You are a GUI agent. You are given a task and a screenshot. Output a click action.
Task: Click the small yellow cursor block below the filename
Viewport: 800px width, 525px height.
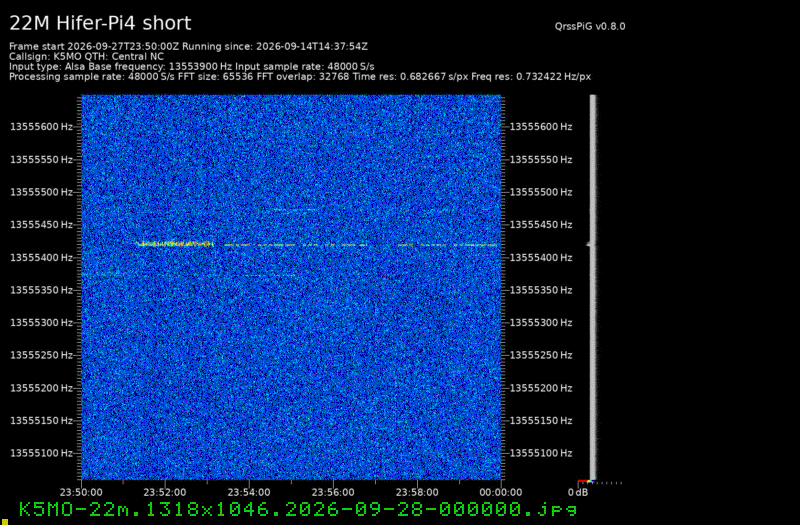click(5, 521)
